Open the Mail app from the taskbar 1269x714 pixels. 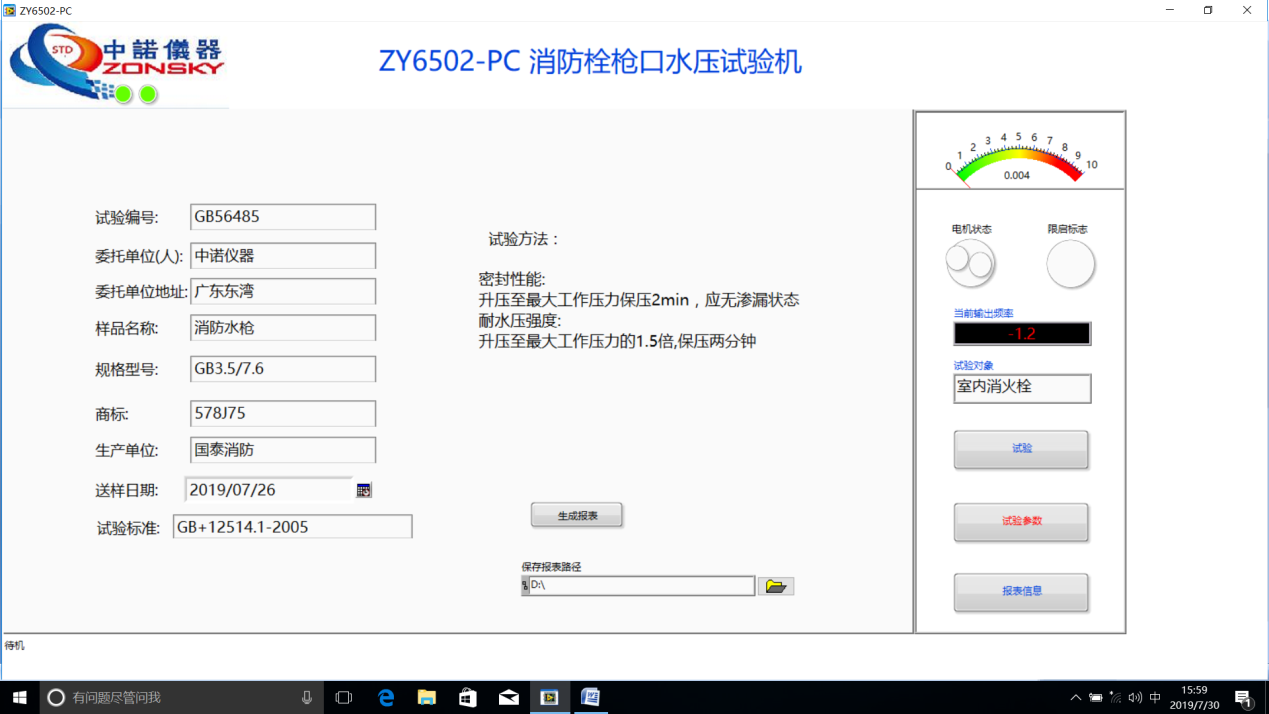[508, 697]
